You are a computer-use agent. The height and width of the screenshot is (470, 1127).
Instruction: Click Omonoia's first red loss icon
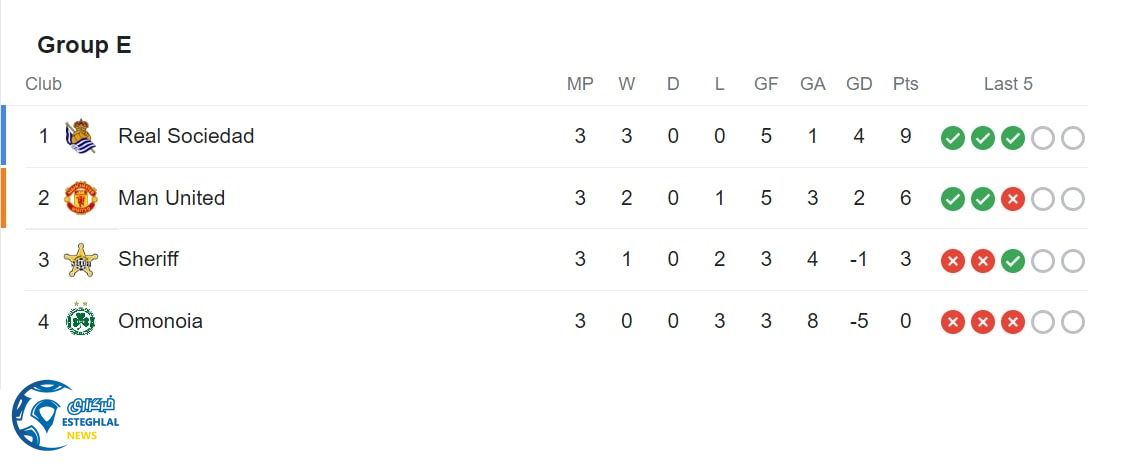(x=953, y=322)
